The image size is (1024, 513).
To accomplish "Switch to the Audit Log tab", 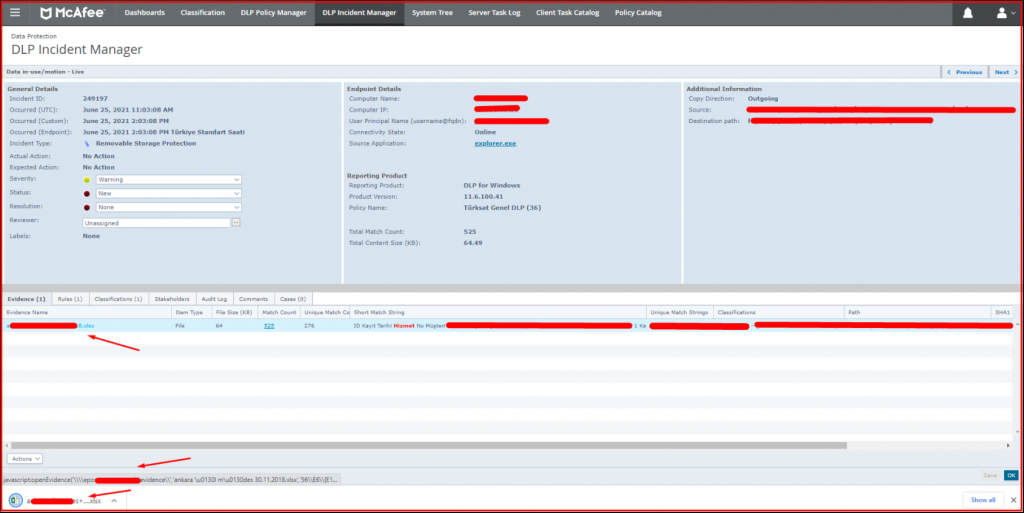I will pos(214,299).
